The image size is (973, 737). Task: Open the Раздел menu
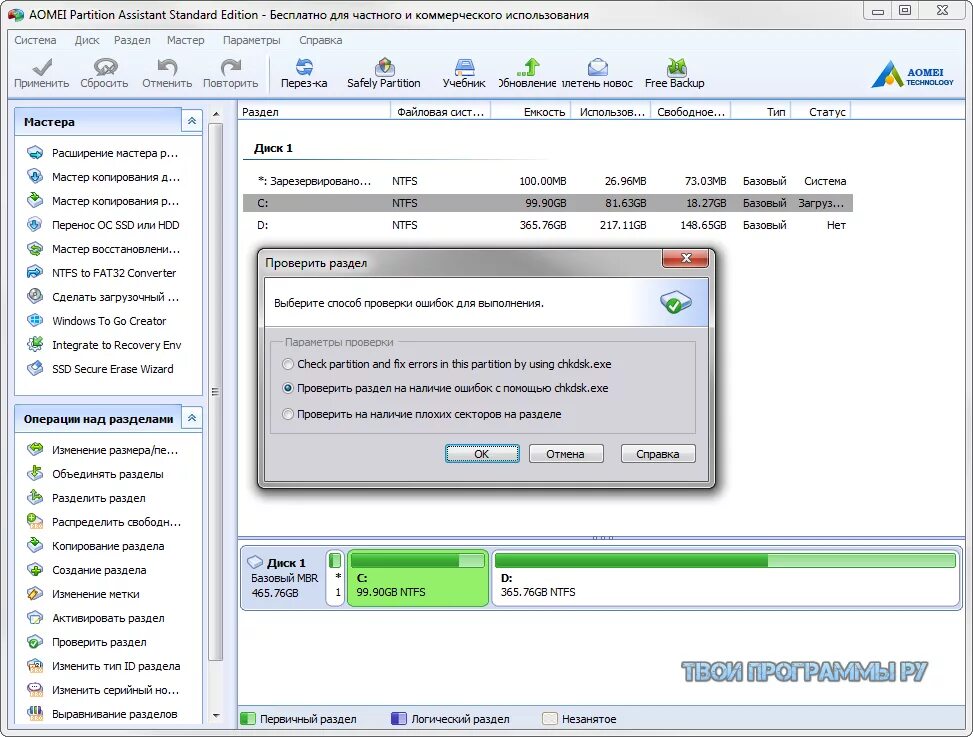click(132, 40)
